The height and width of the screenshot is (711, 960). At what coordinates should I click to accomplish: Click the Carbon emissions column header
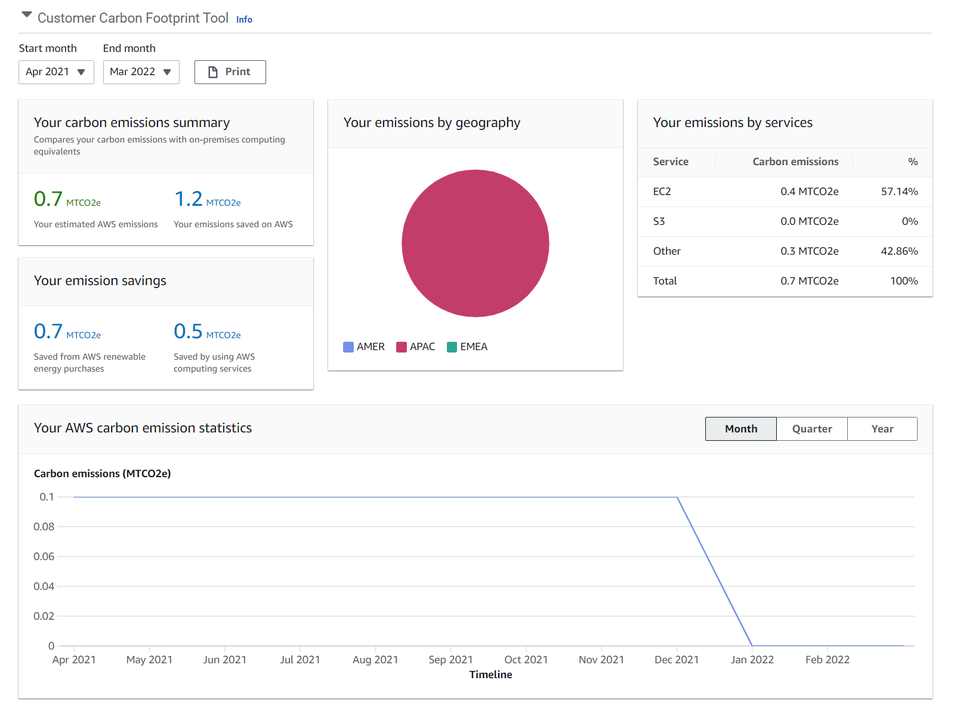tap(795, 162)
